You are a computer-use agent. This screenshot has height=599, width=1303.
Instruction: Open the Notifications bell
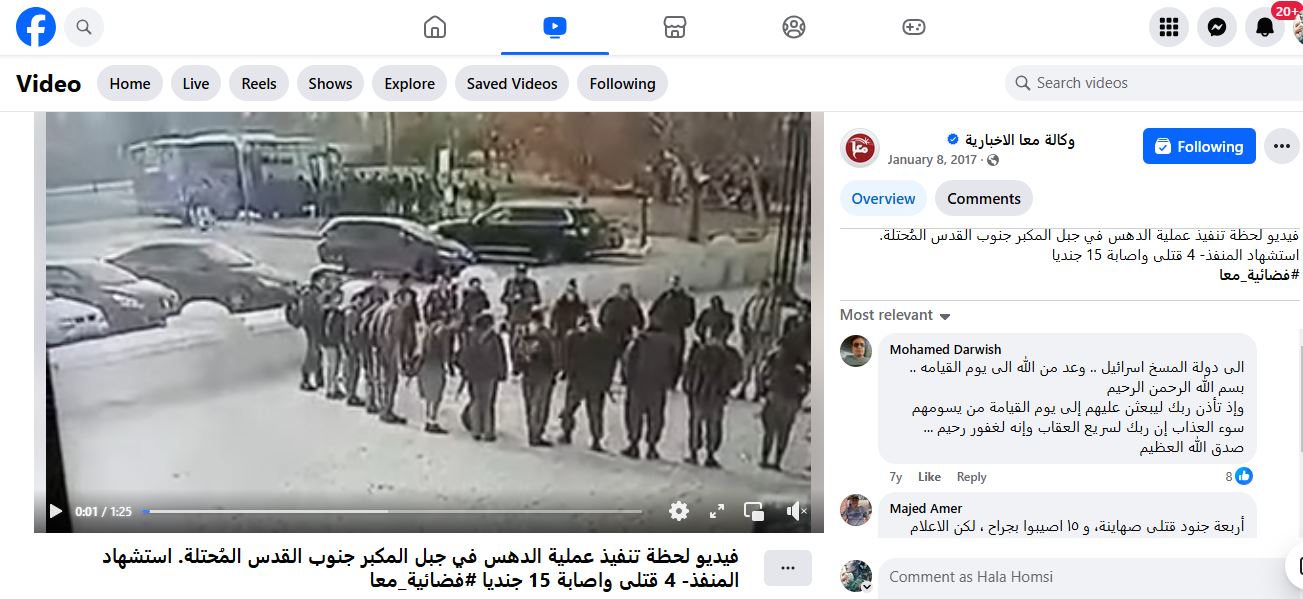[1265, 28]
